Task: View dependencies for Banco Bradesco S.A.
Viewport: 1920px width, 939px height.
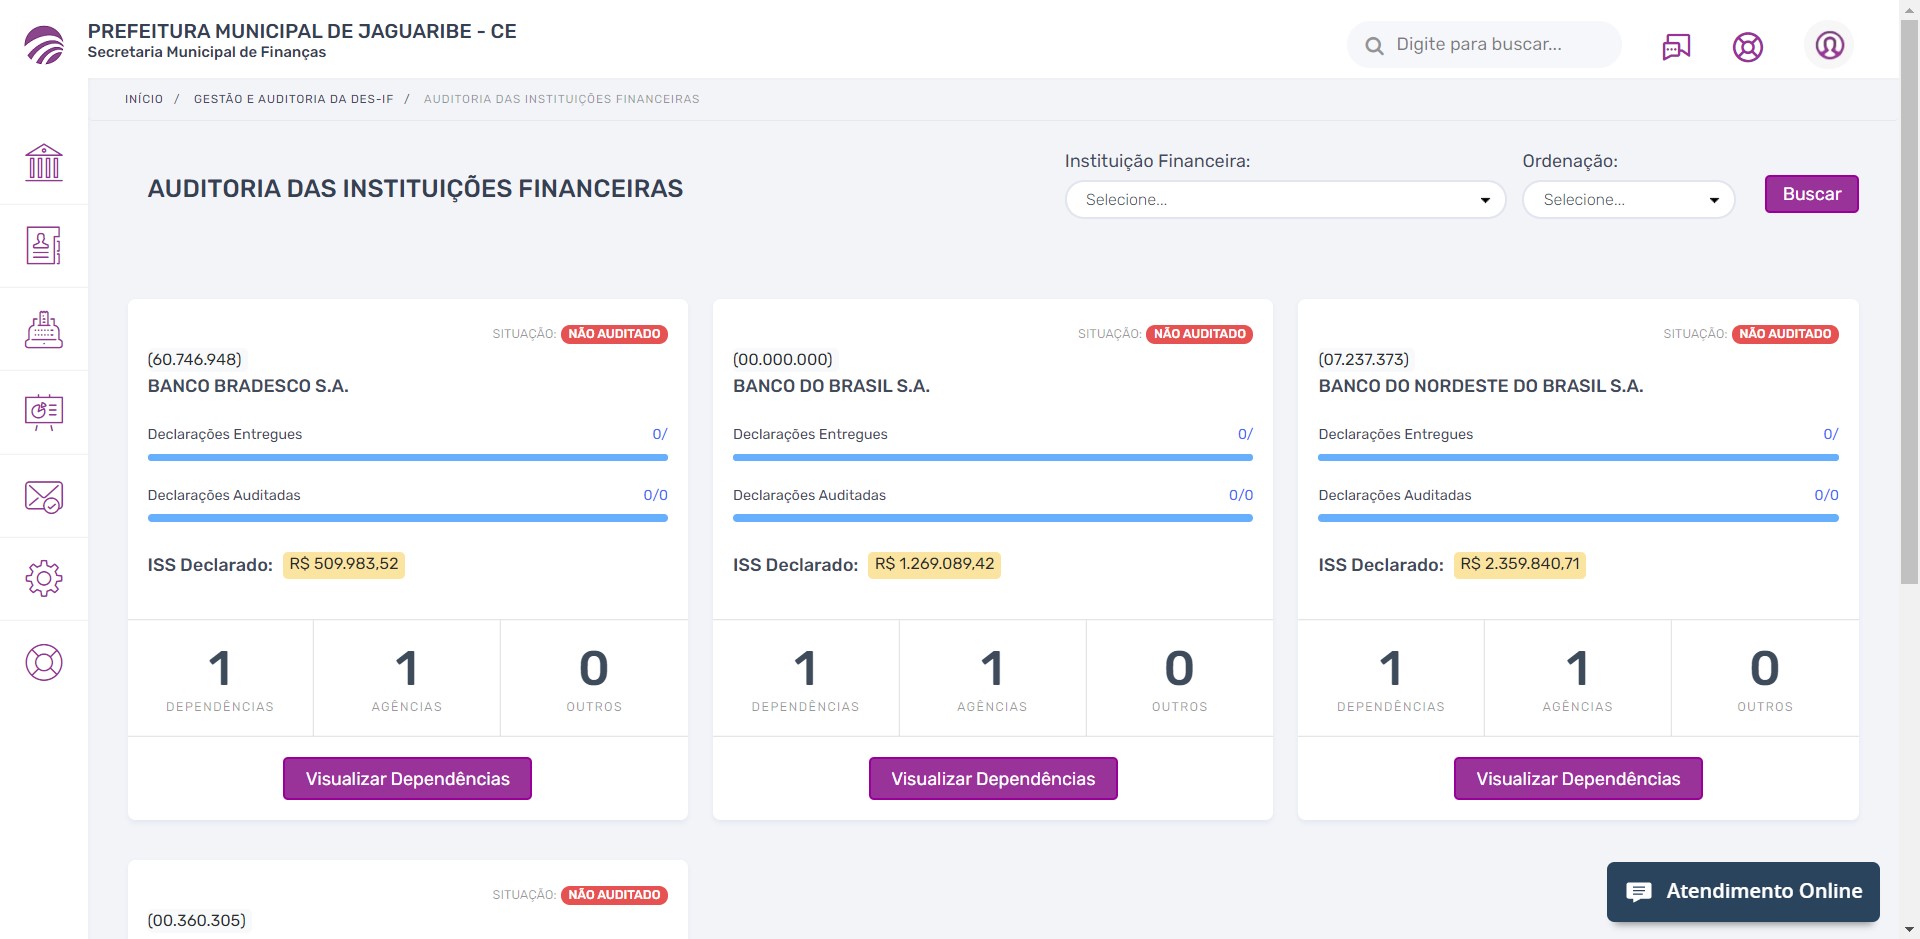Action: 407,779
